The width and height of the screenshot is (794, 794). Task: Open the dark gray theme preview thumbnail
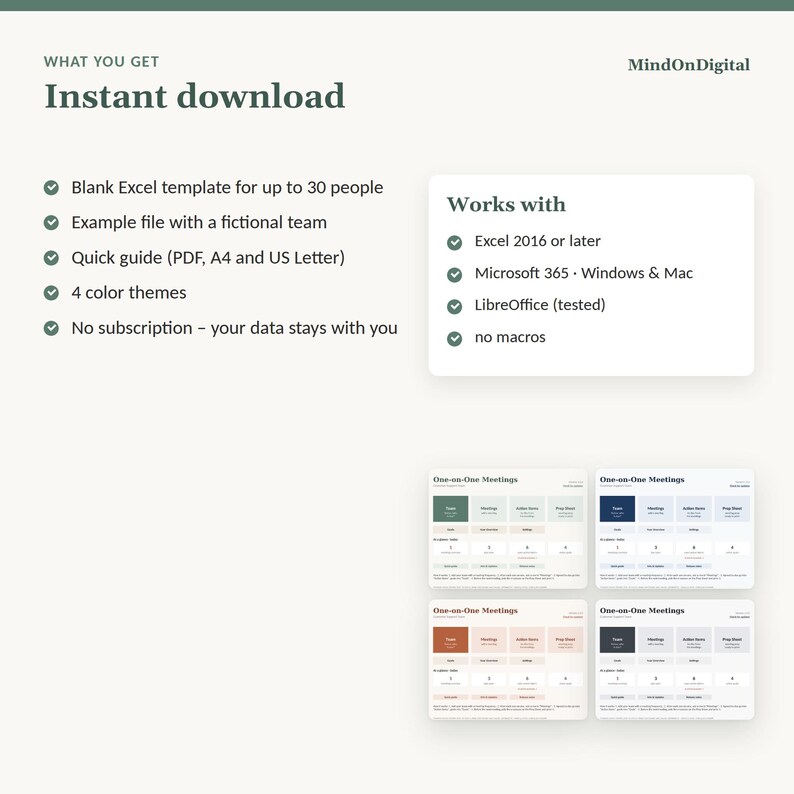pos(674,660)
